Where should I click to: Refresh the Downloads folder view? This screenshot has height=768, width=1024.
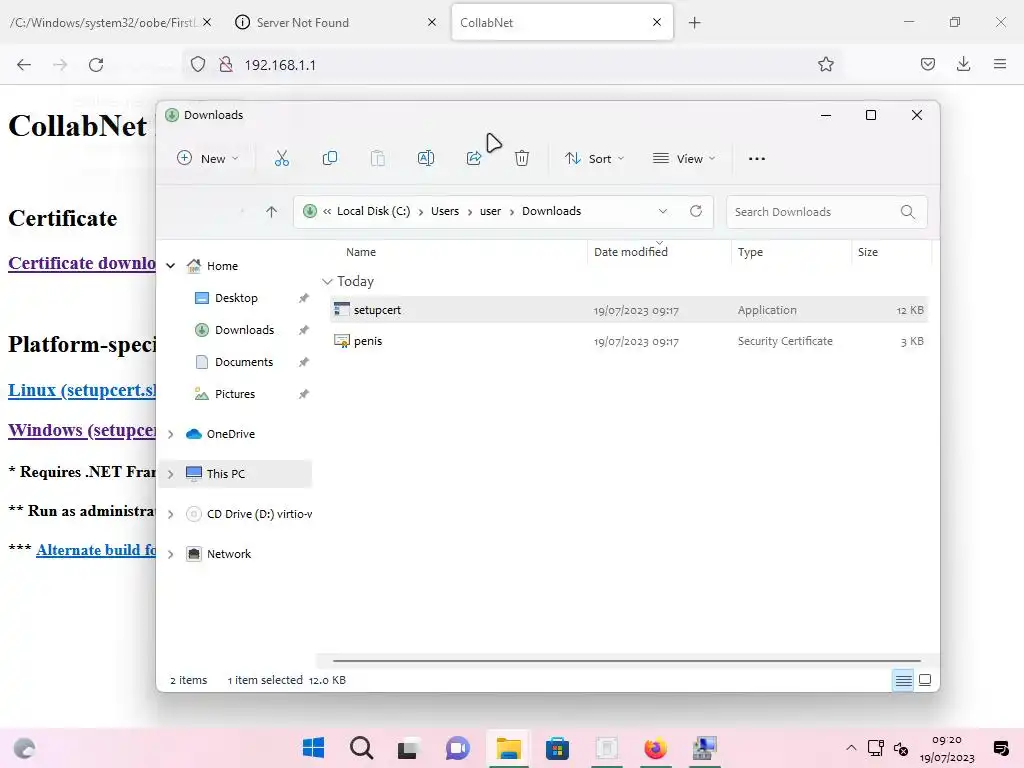pyautogui.click(x=696, y=211)
